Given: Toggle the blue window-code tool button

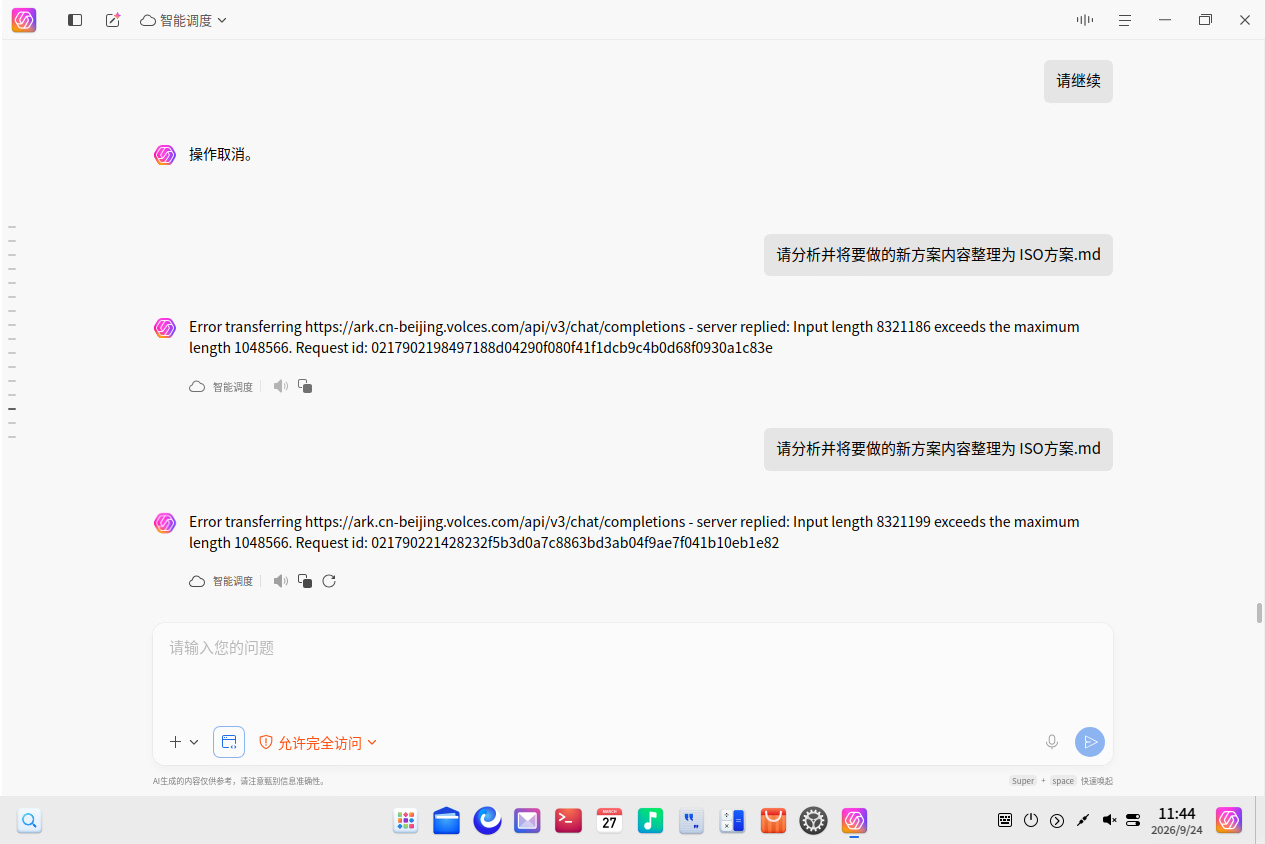Looking at the screenshot, I should point(229,742).
